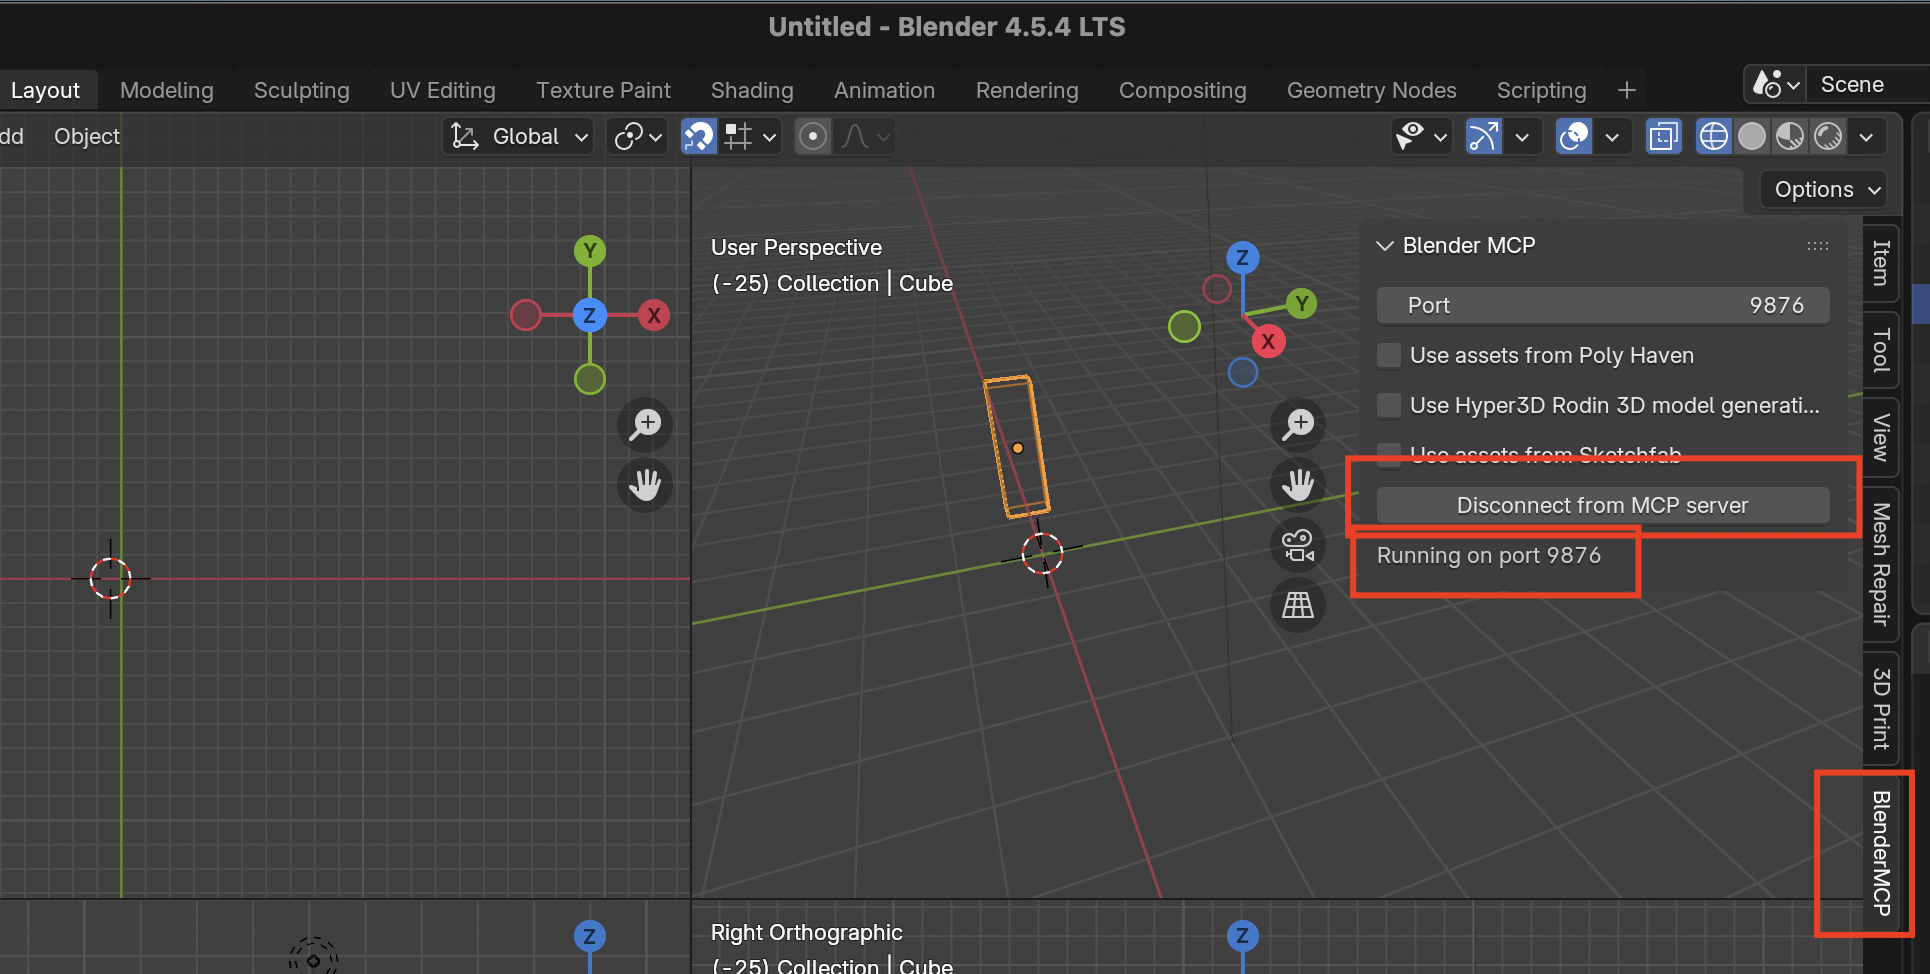Viewport: 1930px width, 974px height.
Task: Toggle X-ray view icon
Action: 1664,136
